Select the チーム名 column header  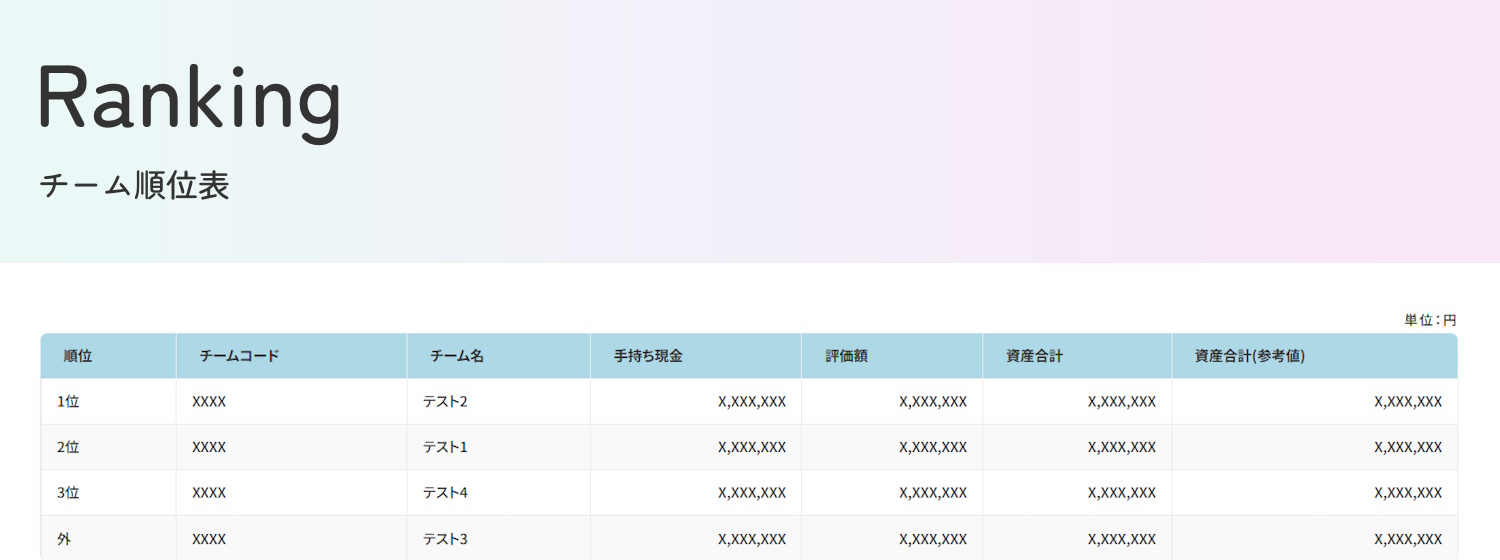pos(457,356)
